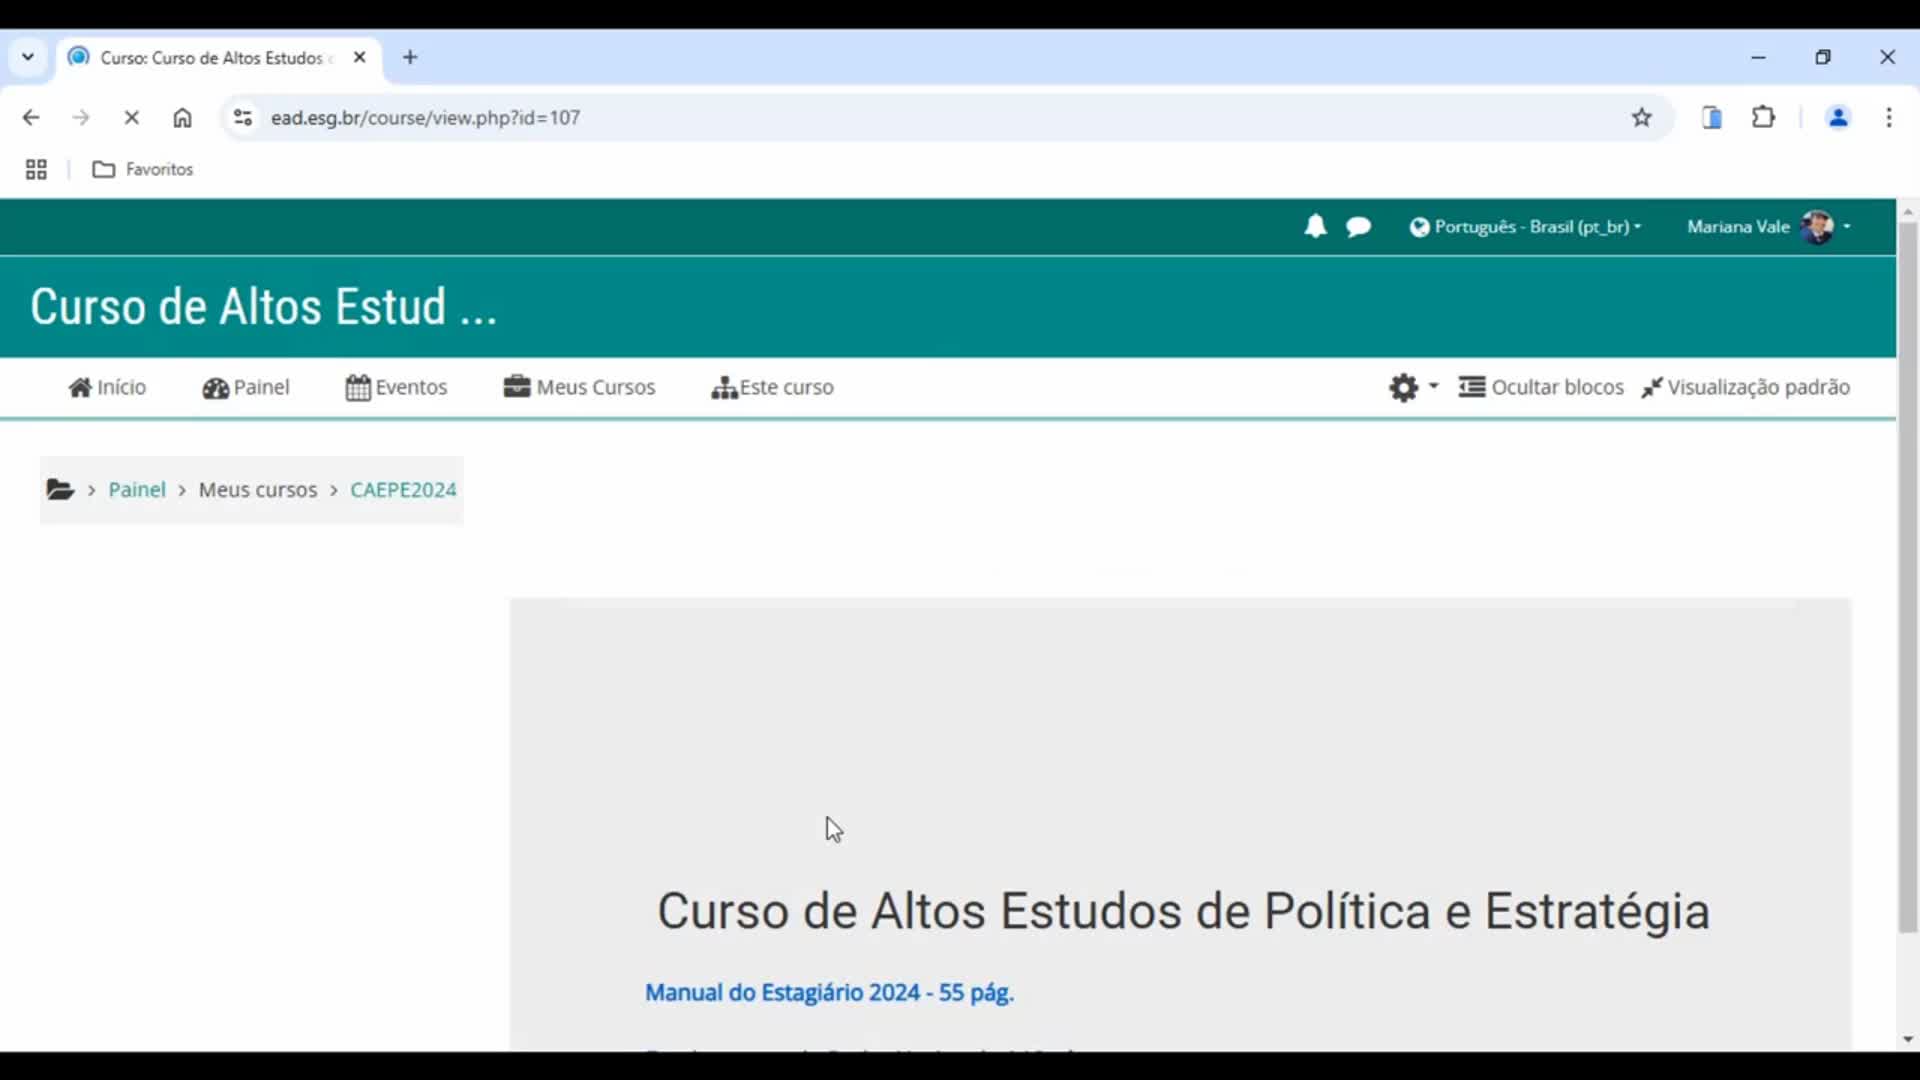Open the tab search dropdown arrow
1920x1080 pixels.
(28, 58)
